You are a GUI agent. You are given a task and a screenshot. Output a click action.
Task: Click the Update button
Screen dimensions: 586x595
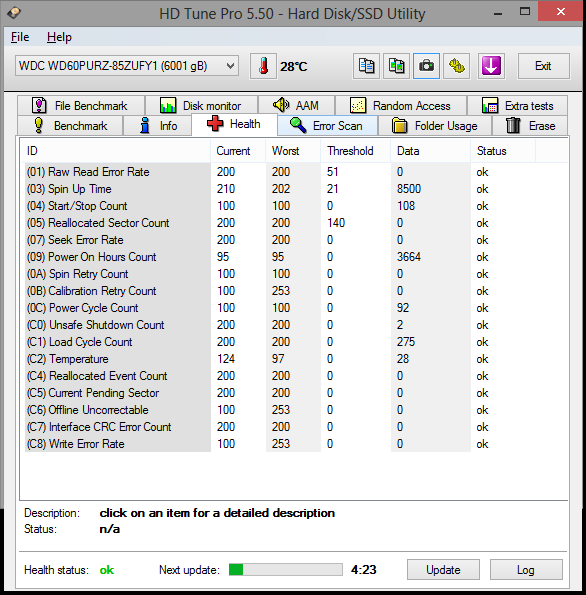[x=443, y=570]
